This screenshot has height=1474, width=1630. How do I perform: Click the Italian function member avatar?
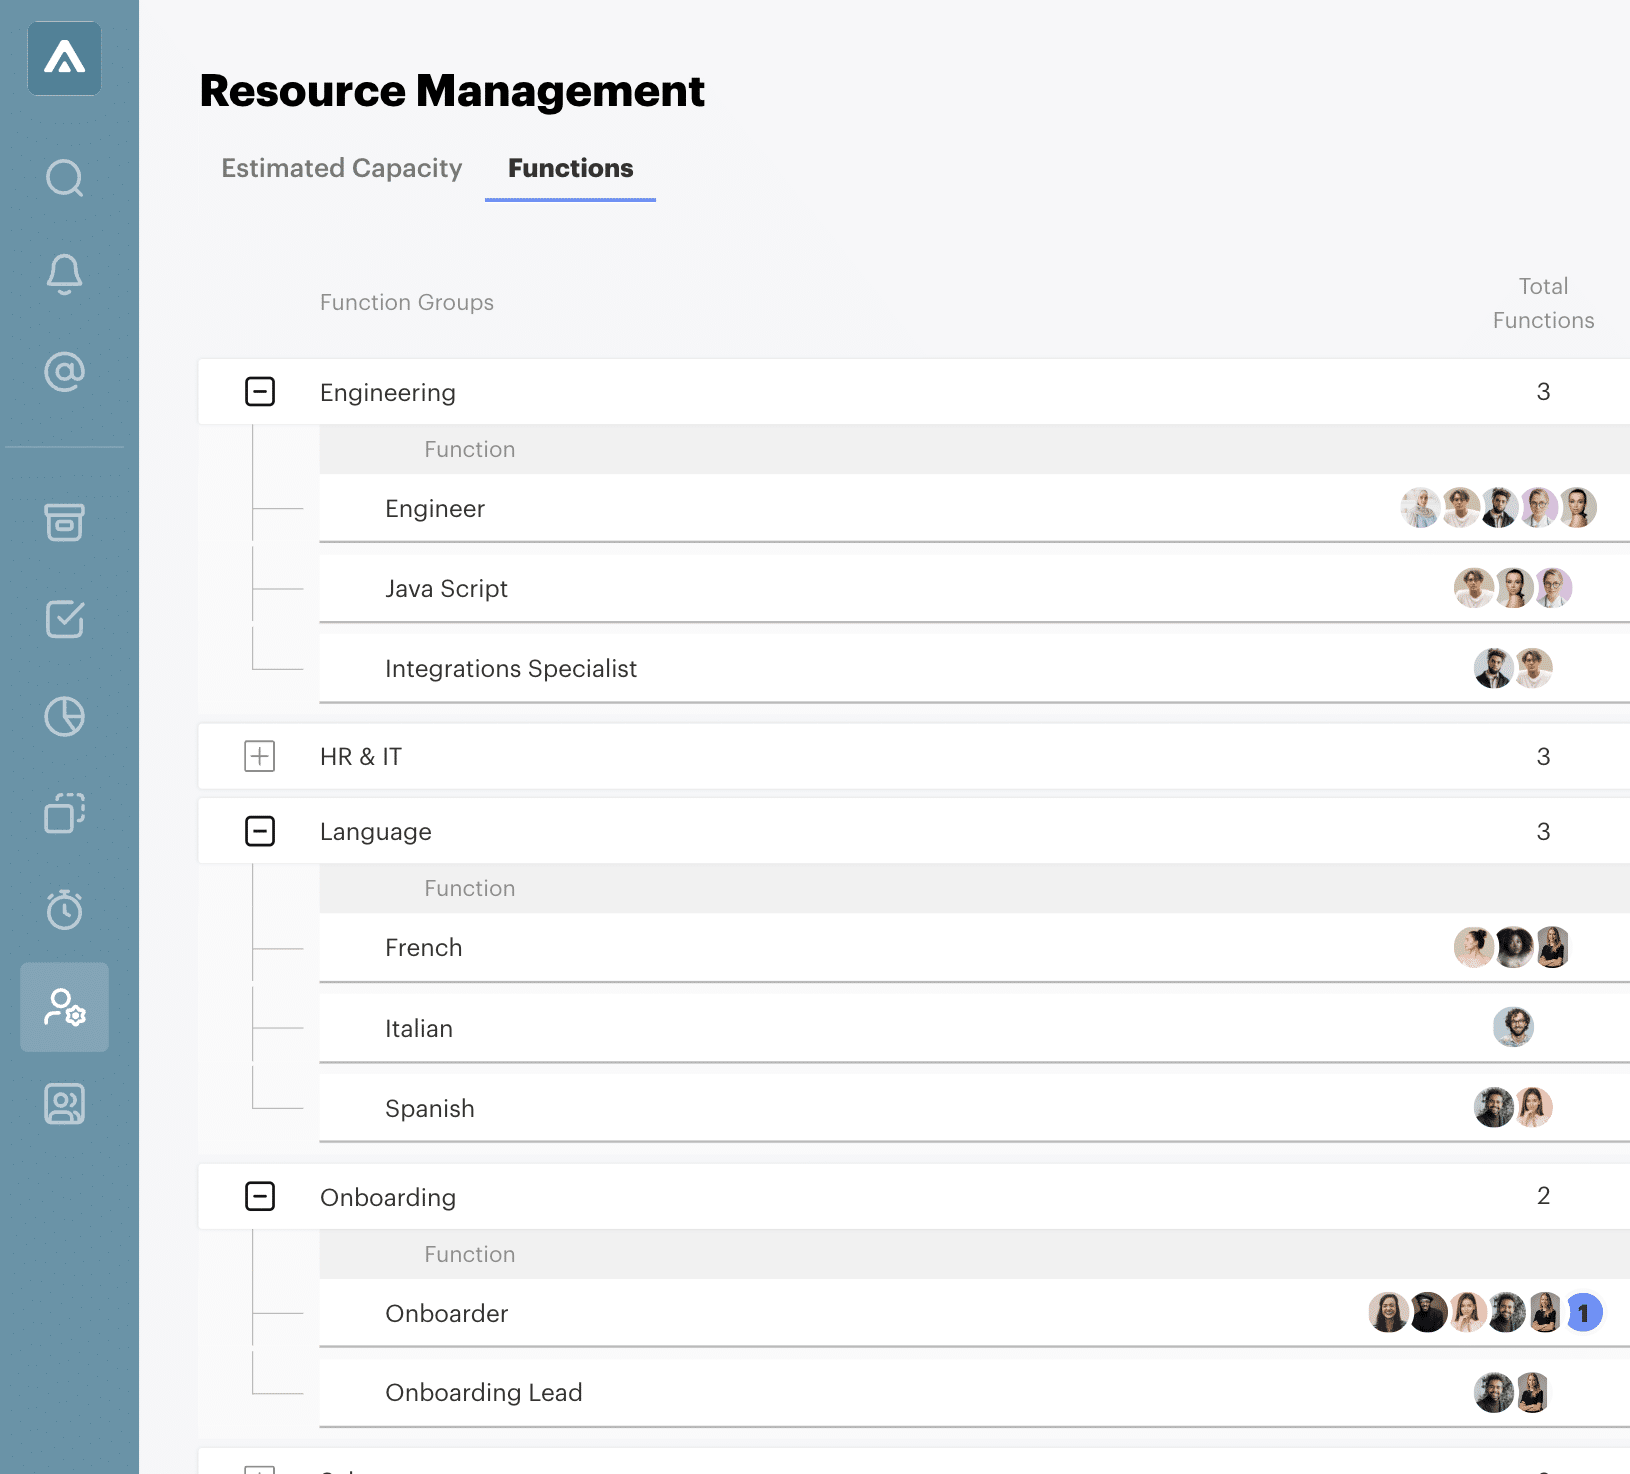click(x=1513, y=1027)
